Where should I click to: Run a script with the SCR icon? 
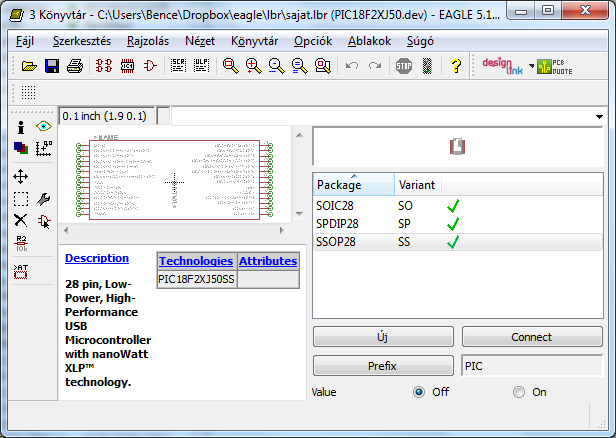coord(178,66)
